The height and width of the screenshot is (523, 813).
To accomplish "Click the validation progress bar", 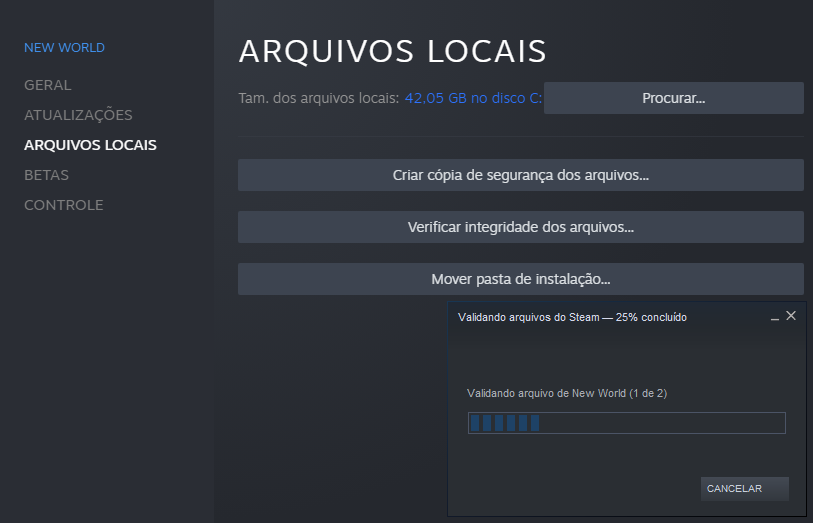I will point(626,423).
